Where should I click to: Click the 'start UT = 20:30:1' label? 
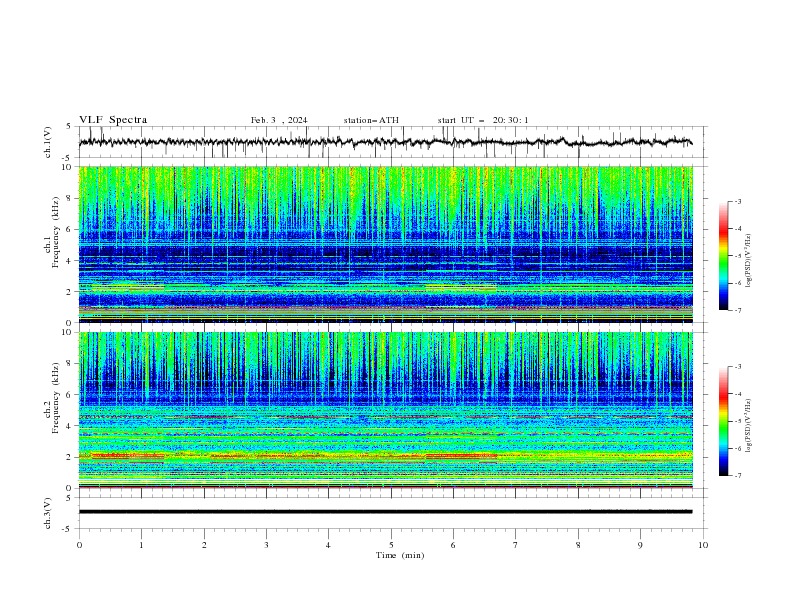[x=483, y=120]
